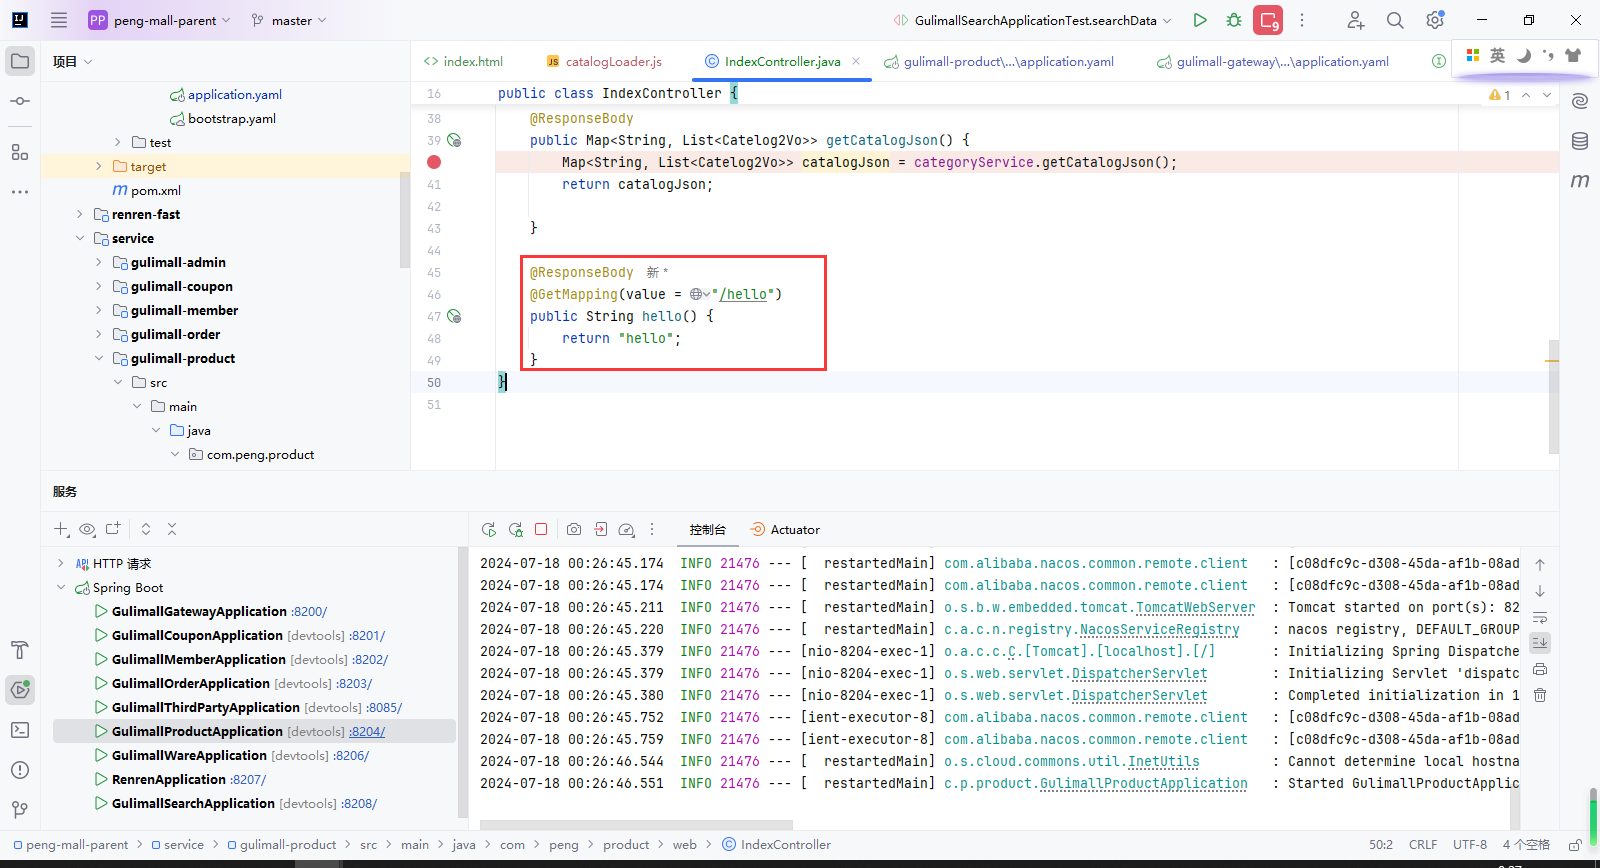This screenshot has width=1600, height=868.
Task: Click the project tree vertical scrollbar
Action: [404, 220]
